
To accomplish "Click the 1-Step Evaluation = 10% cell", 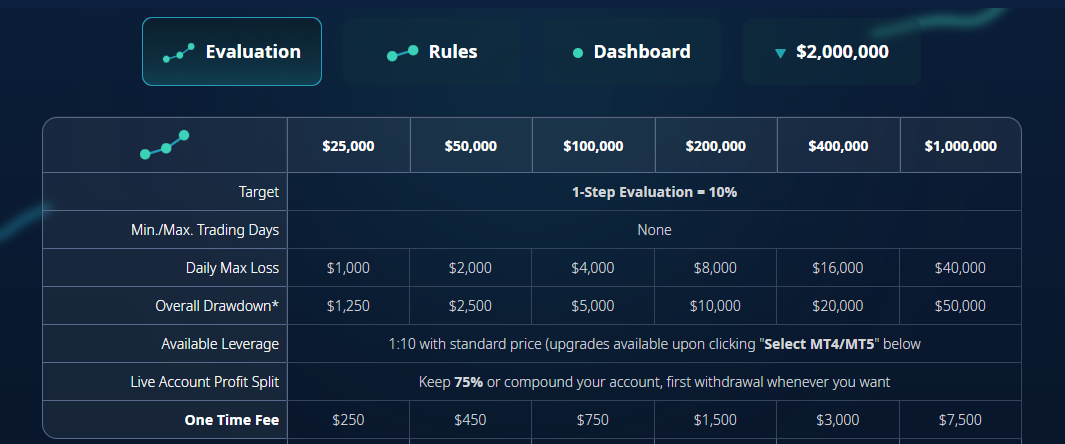I will [654, 192].
